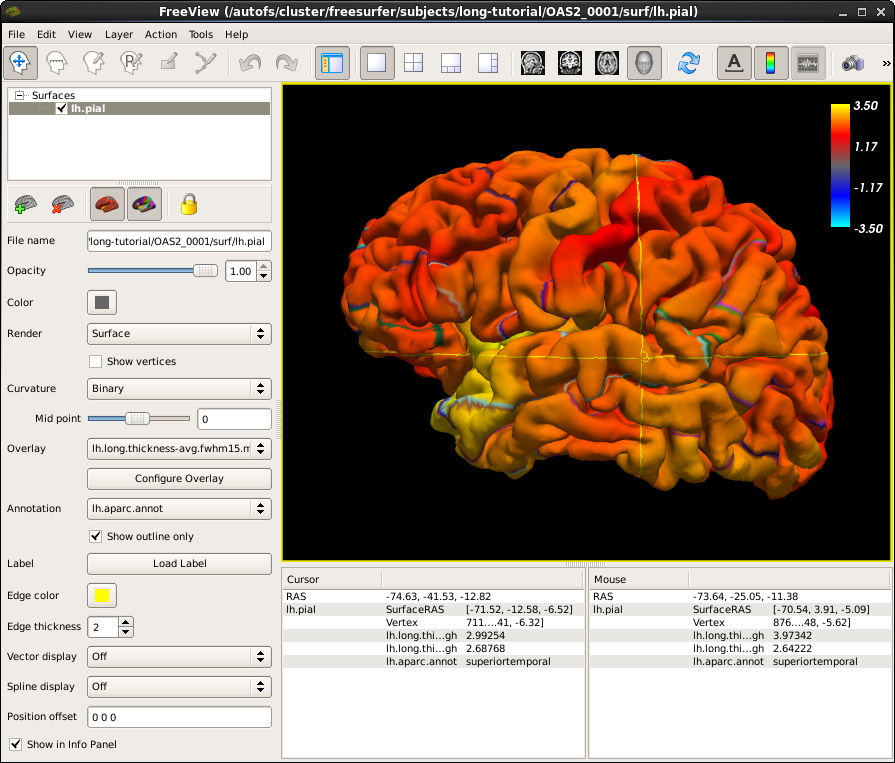Enable the Show vertices checkbox
The image size is (895, 763).
(x=96, y=361)
